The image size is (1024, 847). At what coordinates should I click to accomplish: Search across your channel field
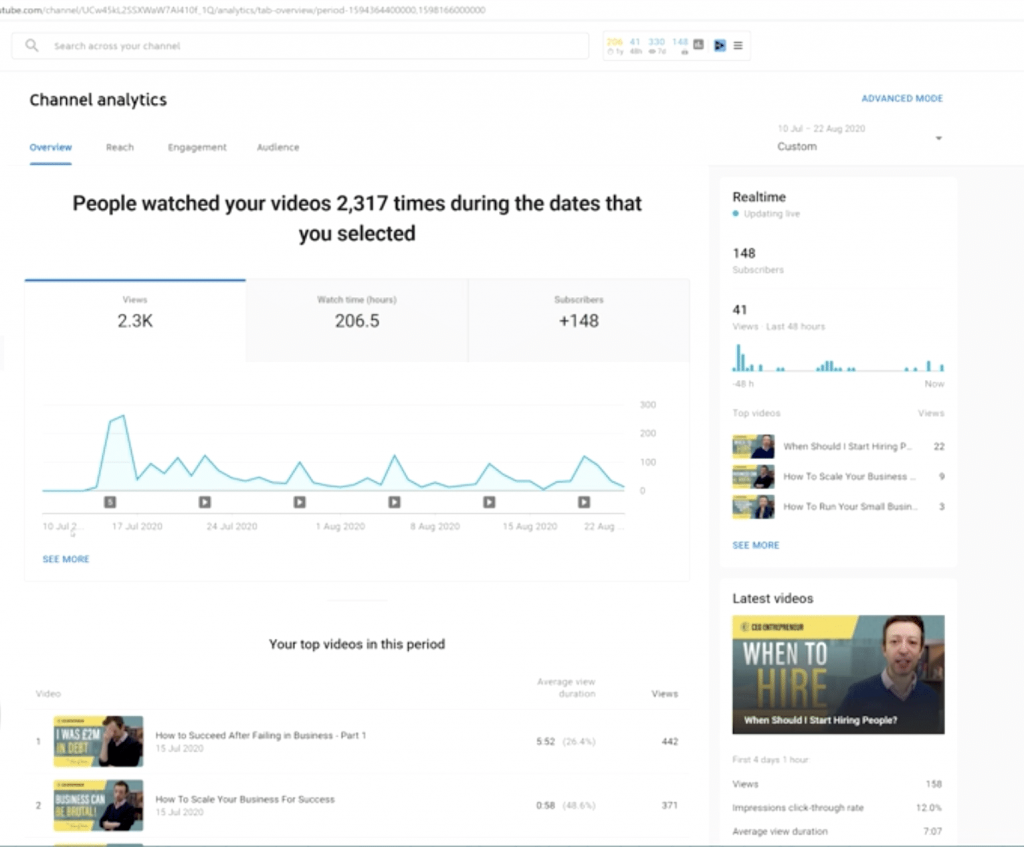(x=300, y=46)
